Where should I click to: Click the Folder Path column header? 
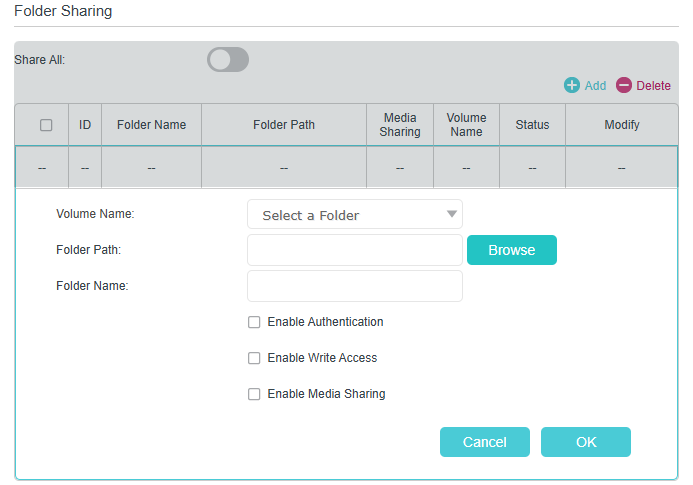[x=284, y=125]
